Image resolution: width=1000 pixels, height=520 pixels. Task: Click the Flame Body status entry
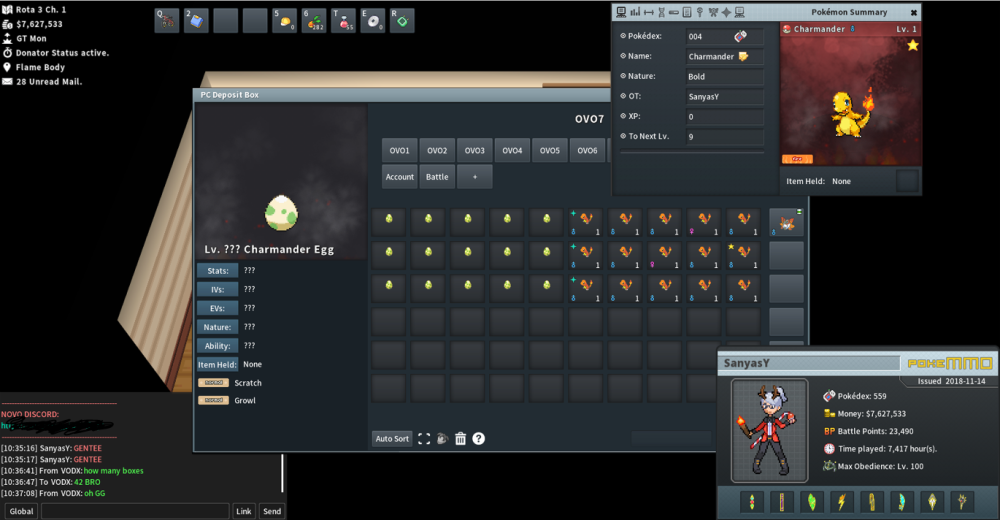[x=40, y=67]
